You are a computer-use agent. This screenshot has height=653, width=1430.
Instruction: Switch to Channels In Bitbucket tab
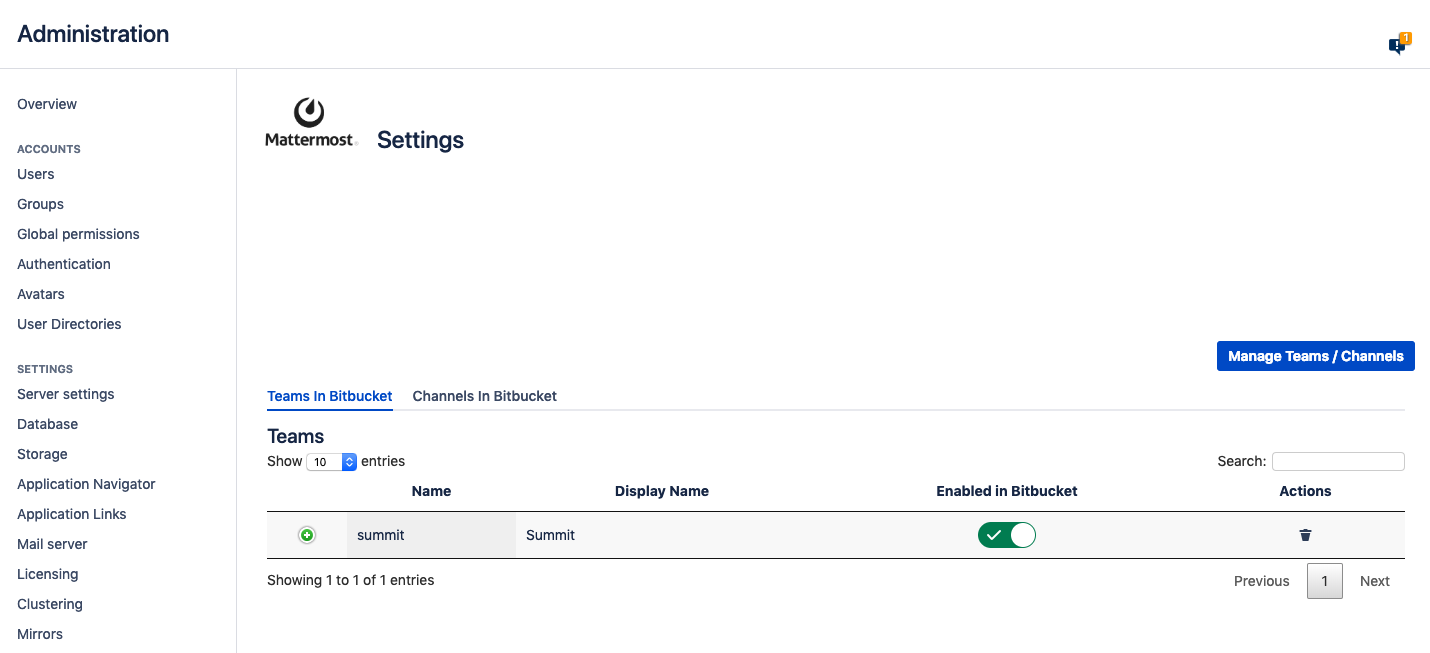[x=484, y=396]
